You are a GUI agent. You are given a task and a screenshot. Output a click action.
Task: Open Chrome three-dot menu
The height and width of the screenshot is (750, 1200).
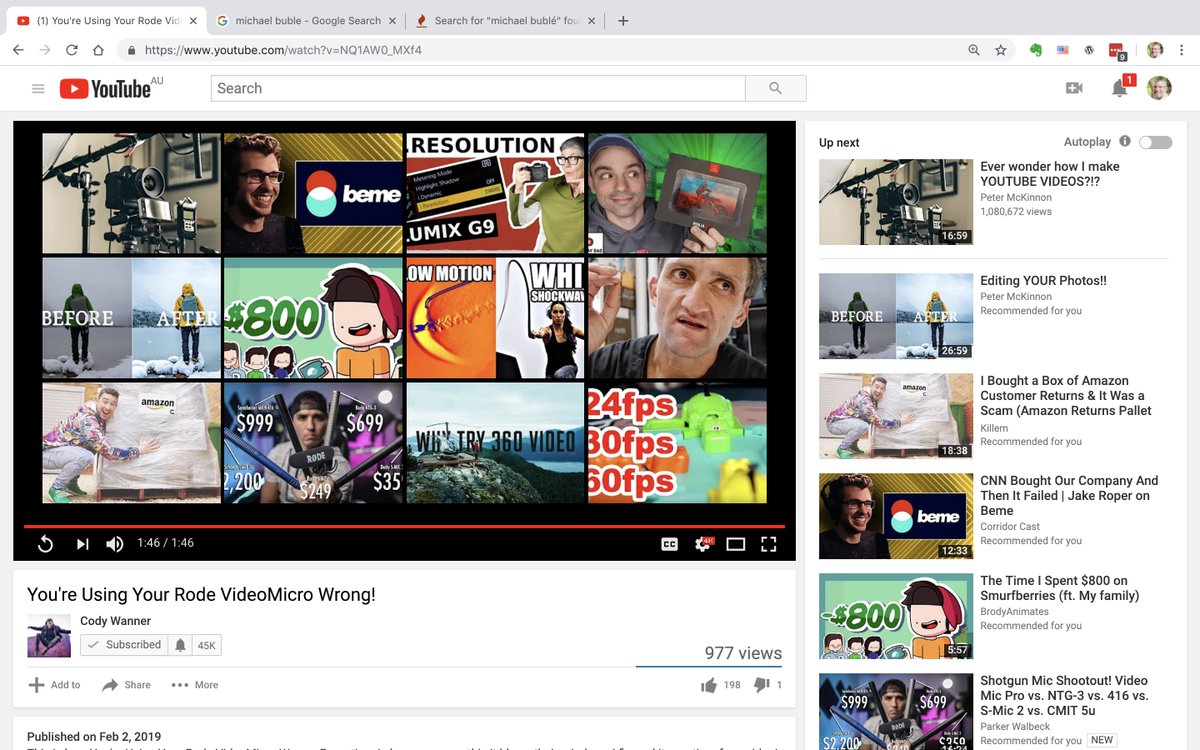(x=1182, y=49)
